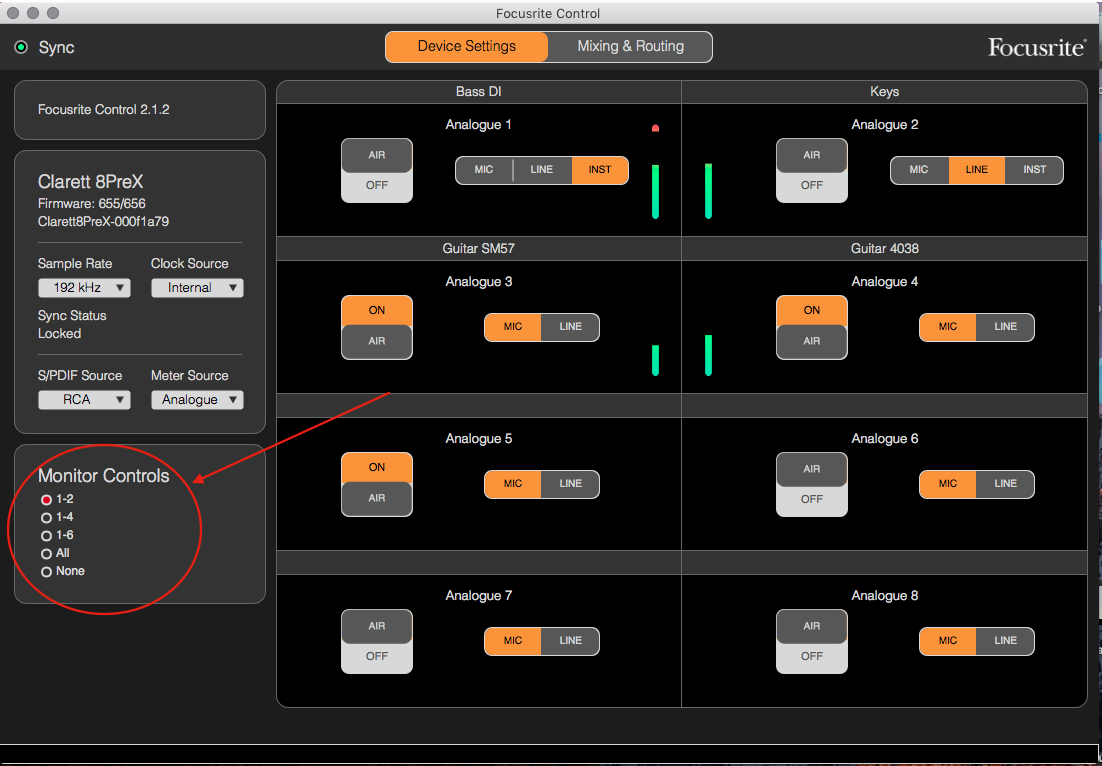The height and width of the screenshot is (766, 1102).
Task: Set Analogue 1 input to MIC
Action: (x=484, y=170)
